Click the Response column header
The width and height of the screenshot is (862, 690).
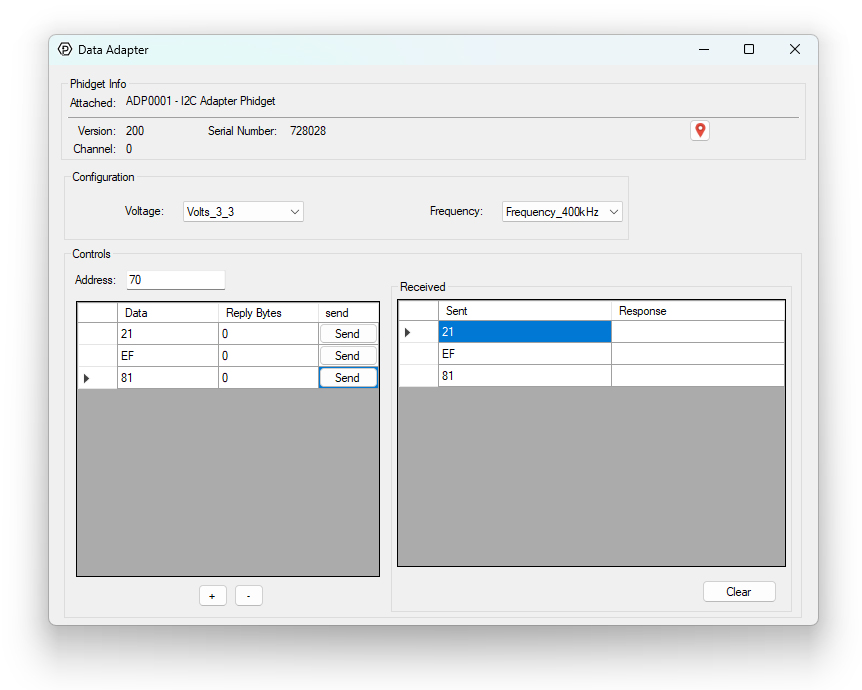coord(697,311)
